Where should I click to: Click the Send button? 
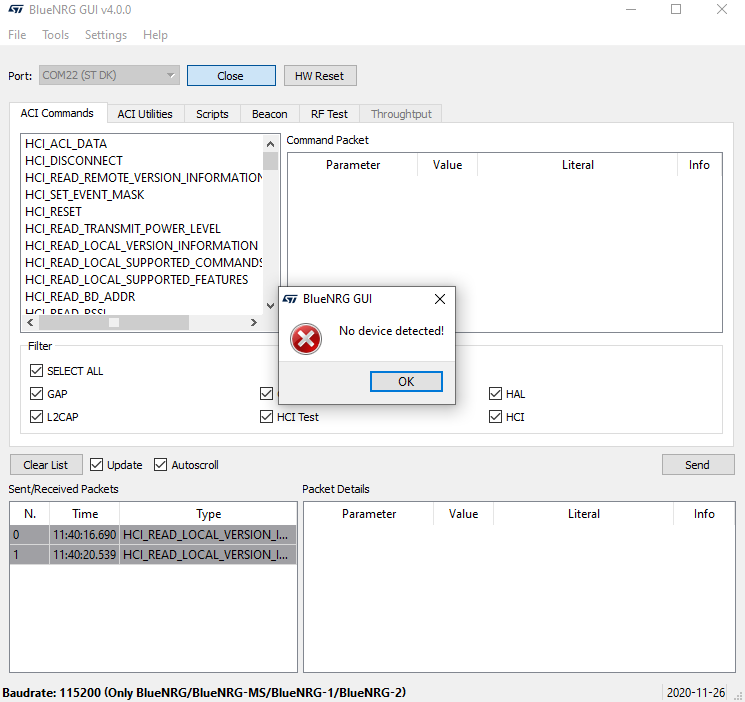[698, 465]
